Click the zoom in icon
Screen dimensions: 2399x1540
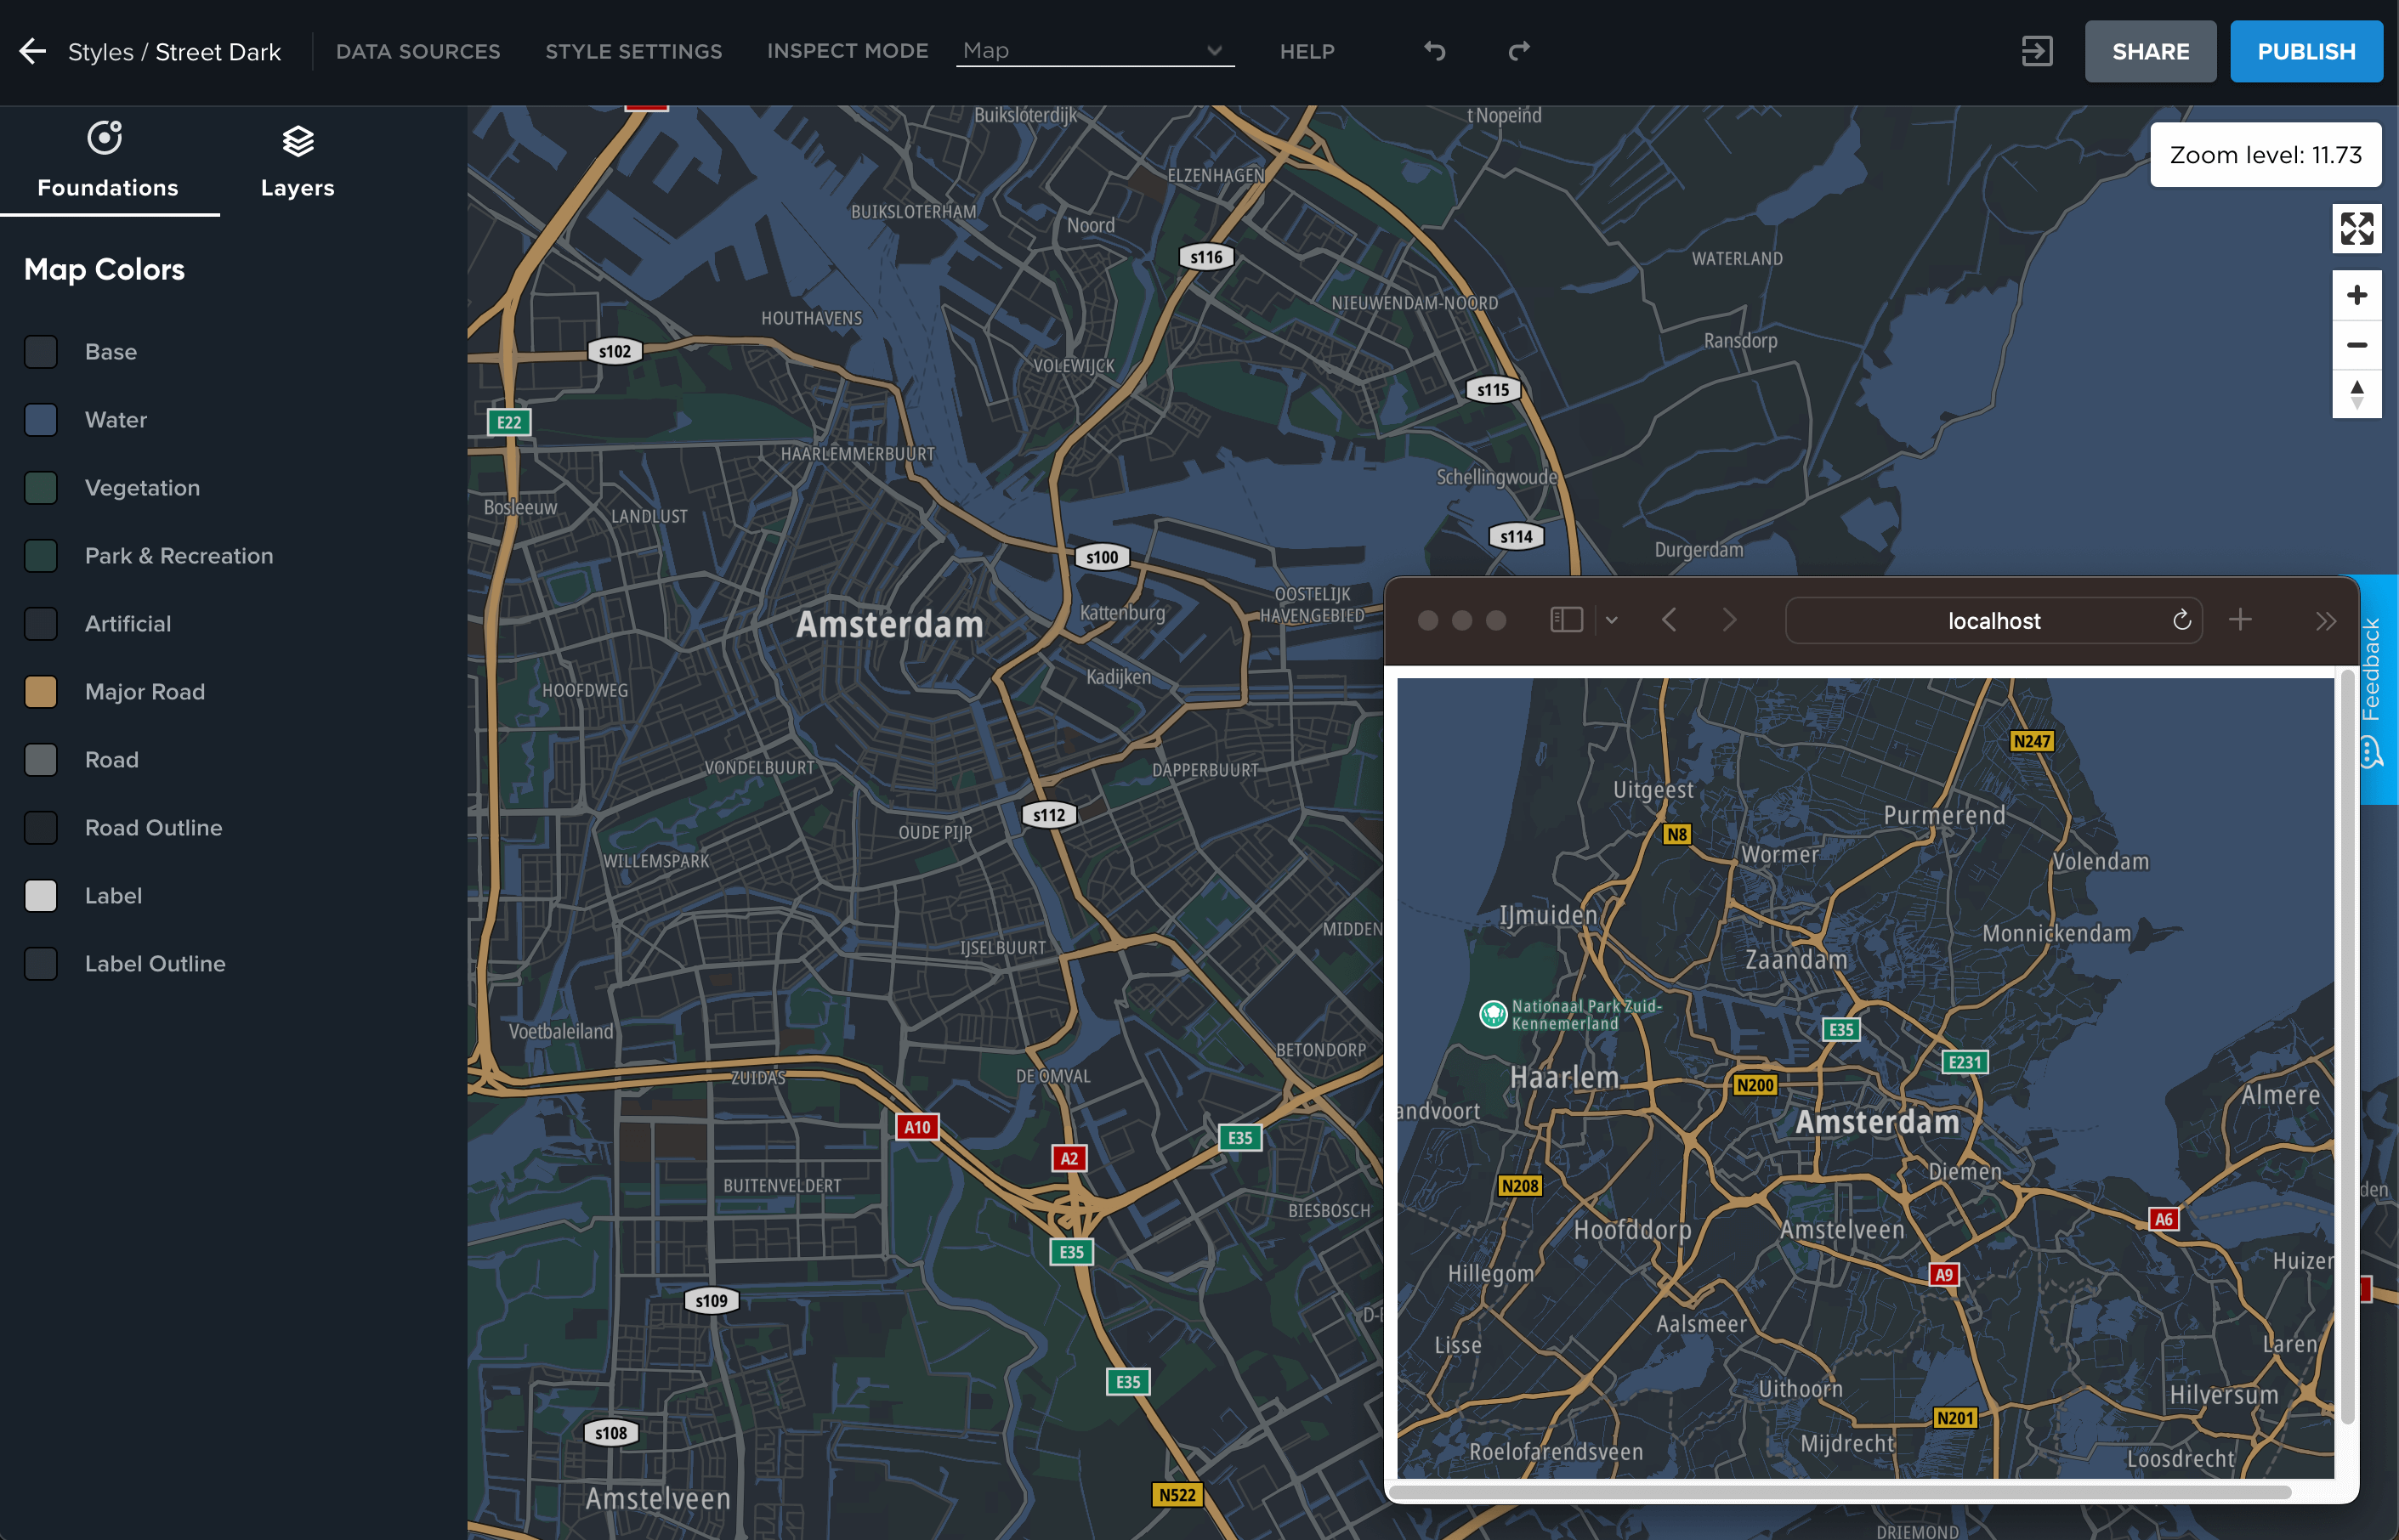[2357, 296]
